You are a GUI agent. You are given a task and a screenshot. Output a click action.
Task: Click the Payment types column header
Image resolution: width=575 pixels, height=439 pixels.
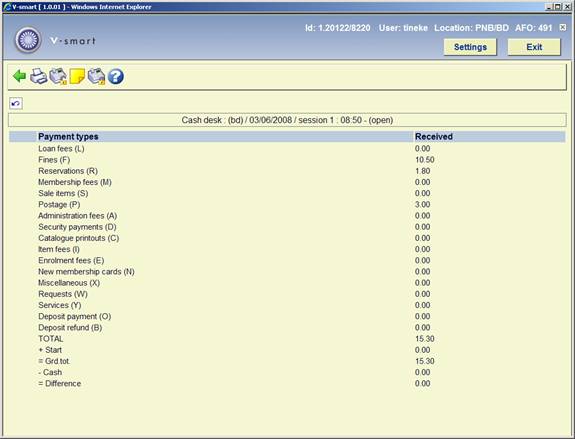(x=68, y=136)
